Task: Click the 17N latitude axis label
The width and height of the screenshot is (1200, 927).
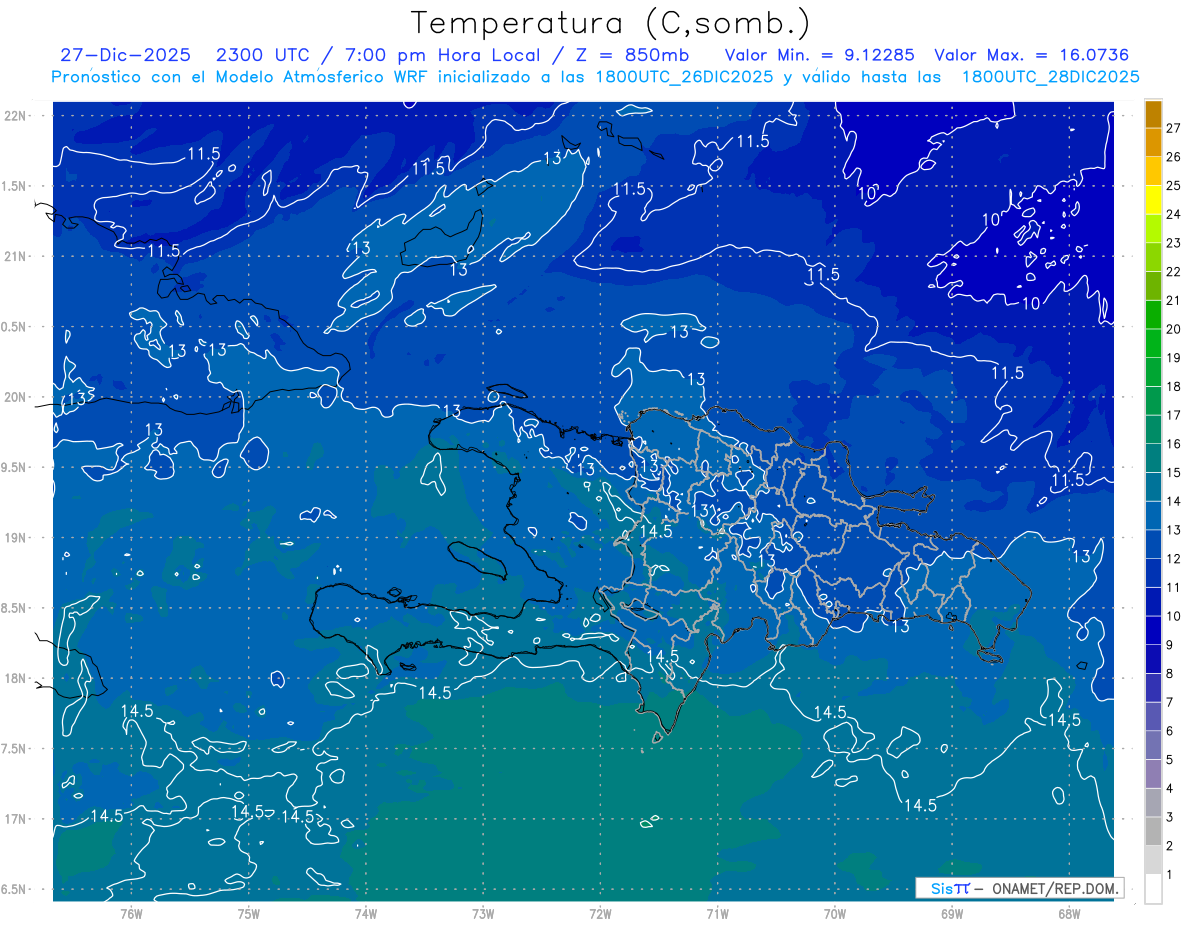Action: (14, 819)
